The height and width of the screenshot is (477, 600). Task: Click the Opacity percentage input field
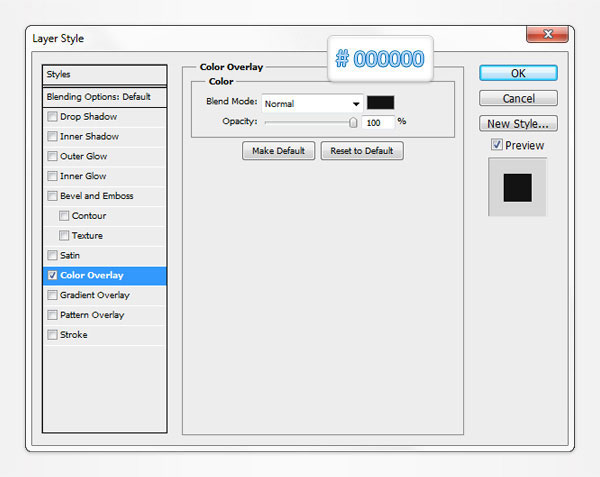coord(378,122)
